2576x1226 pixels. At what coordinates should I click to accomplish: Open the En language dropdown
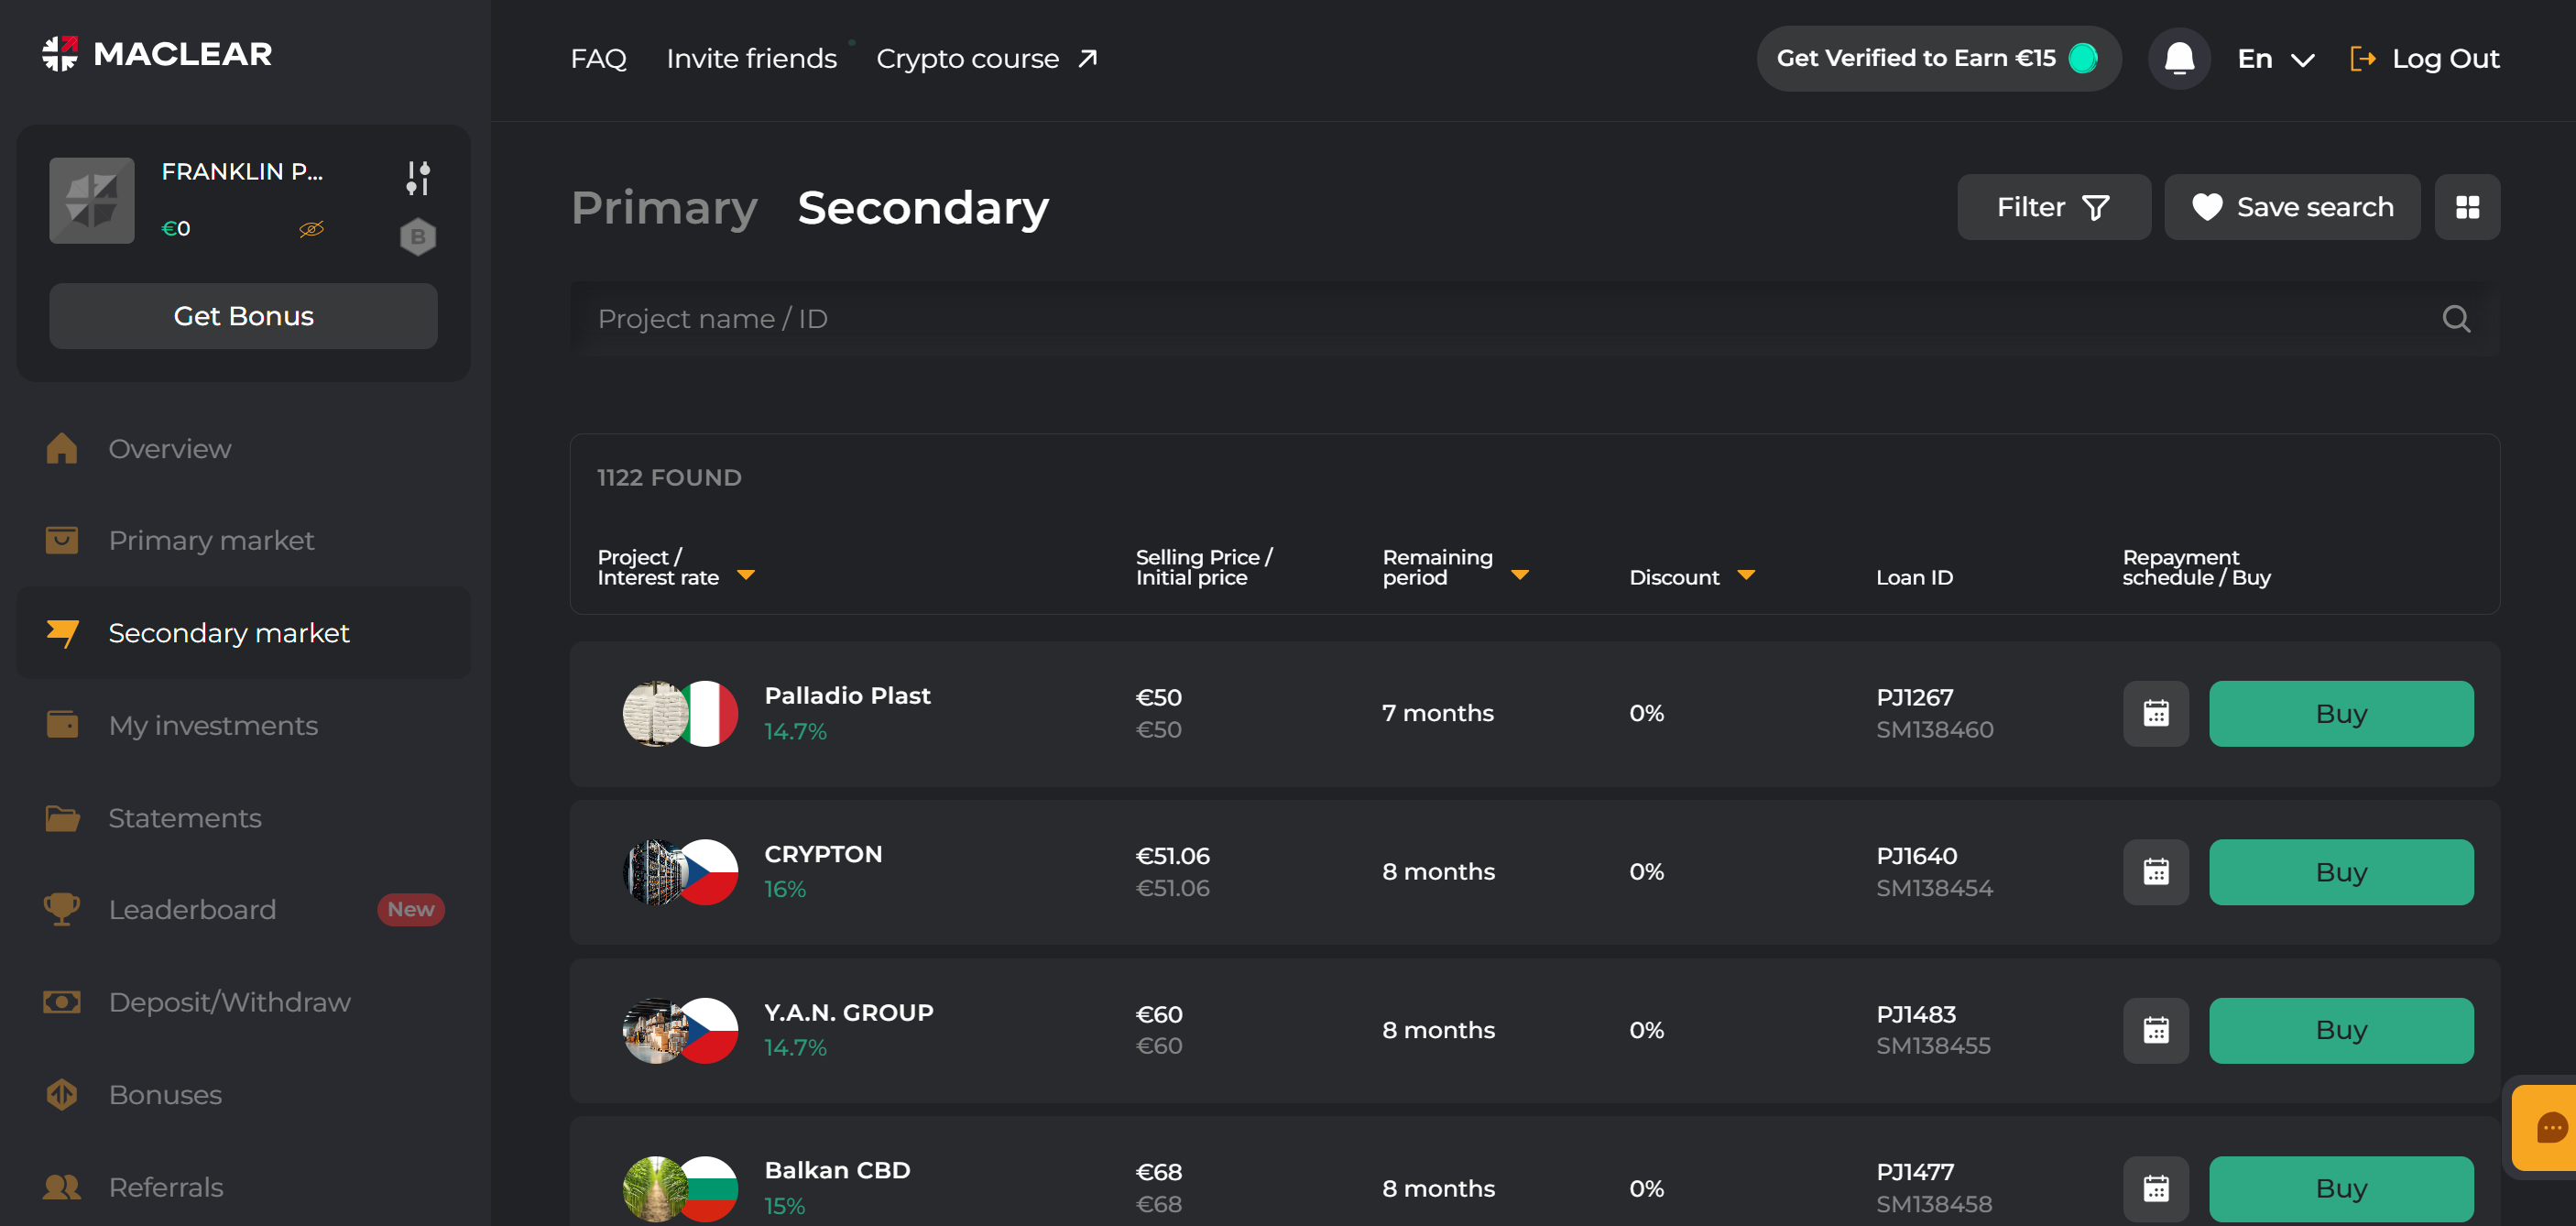click(x=2276, y=59)
